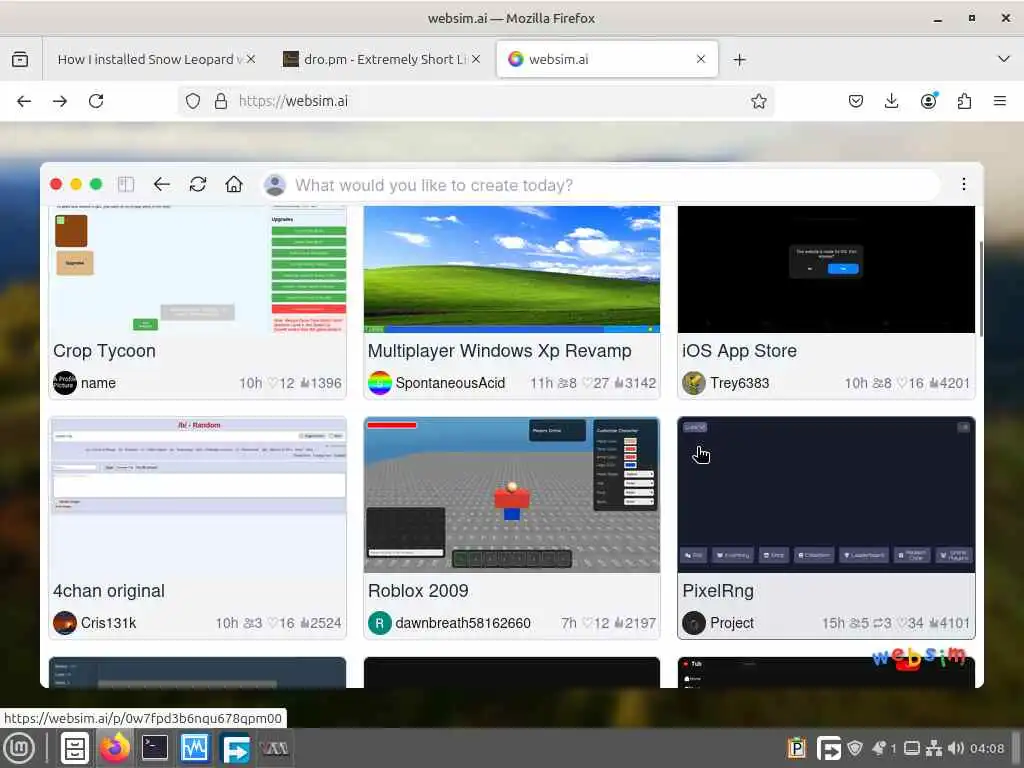Open the taskbar file manager icon
Screen dimensions: 1024x768
(74, 748)
